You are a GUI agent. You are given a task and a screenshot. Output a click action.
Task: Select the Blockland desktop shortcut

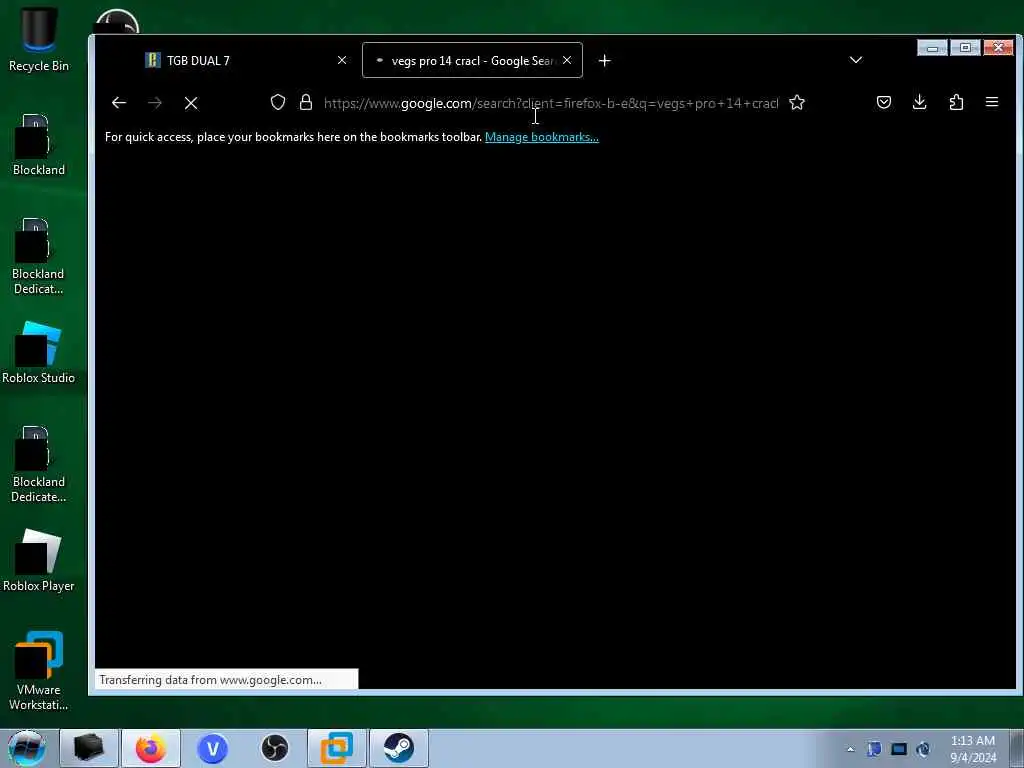39,145
